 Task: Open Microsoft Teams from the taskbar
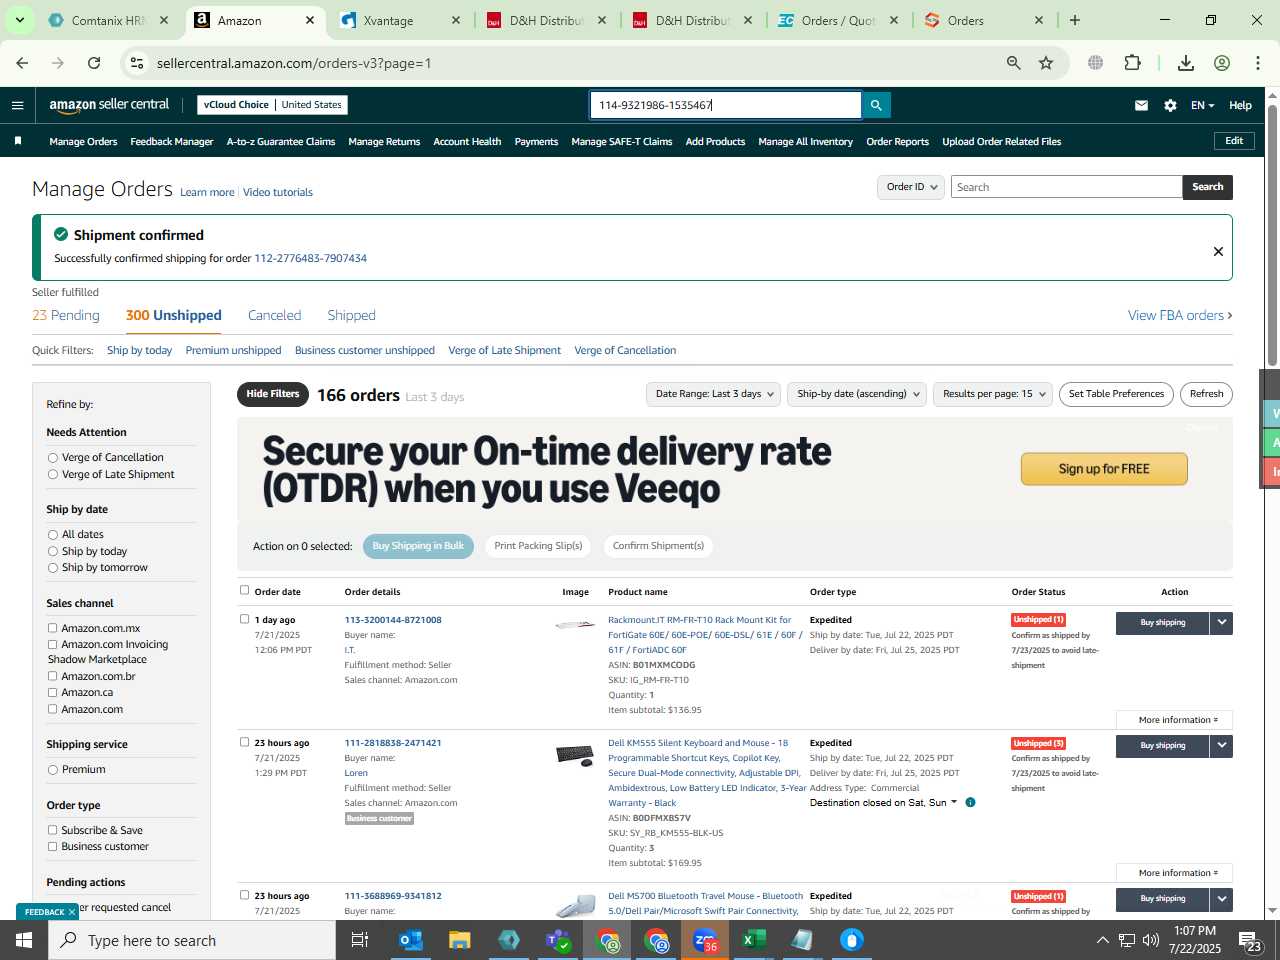pos(557,940)
